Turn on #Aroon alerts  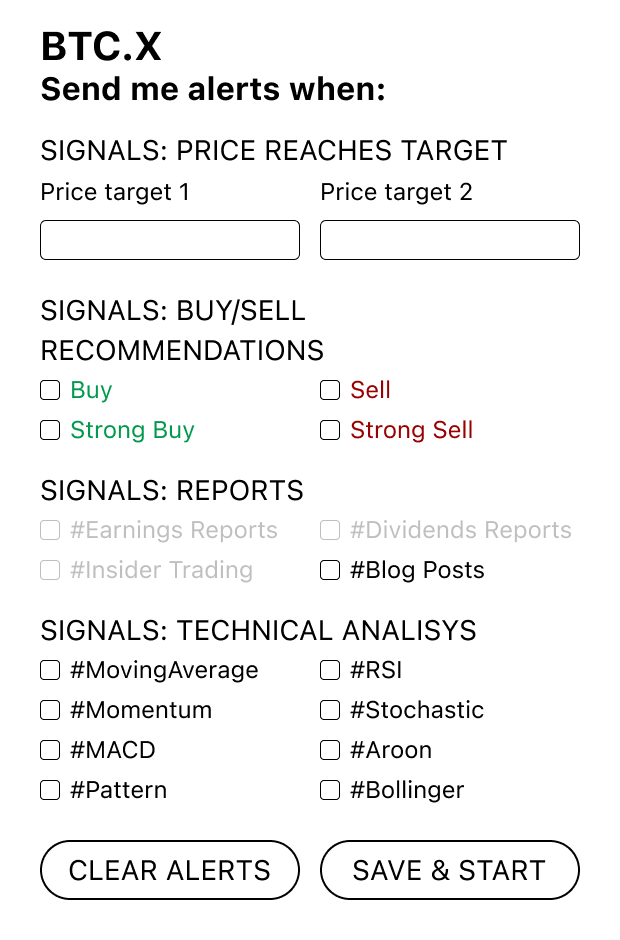(330, 750)
